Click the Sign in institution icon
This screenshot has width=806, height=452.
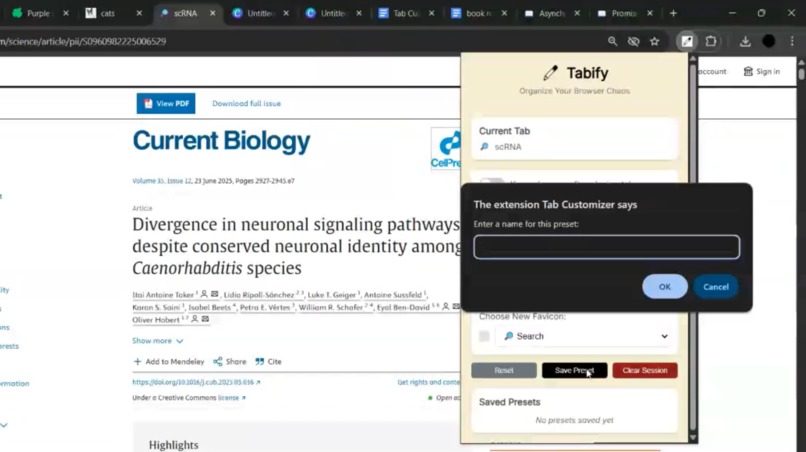pos(748,71)
